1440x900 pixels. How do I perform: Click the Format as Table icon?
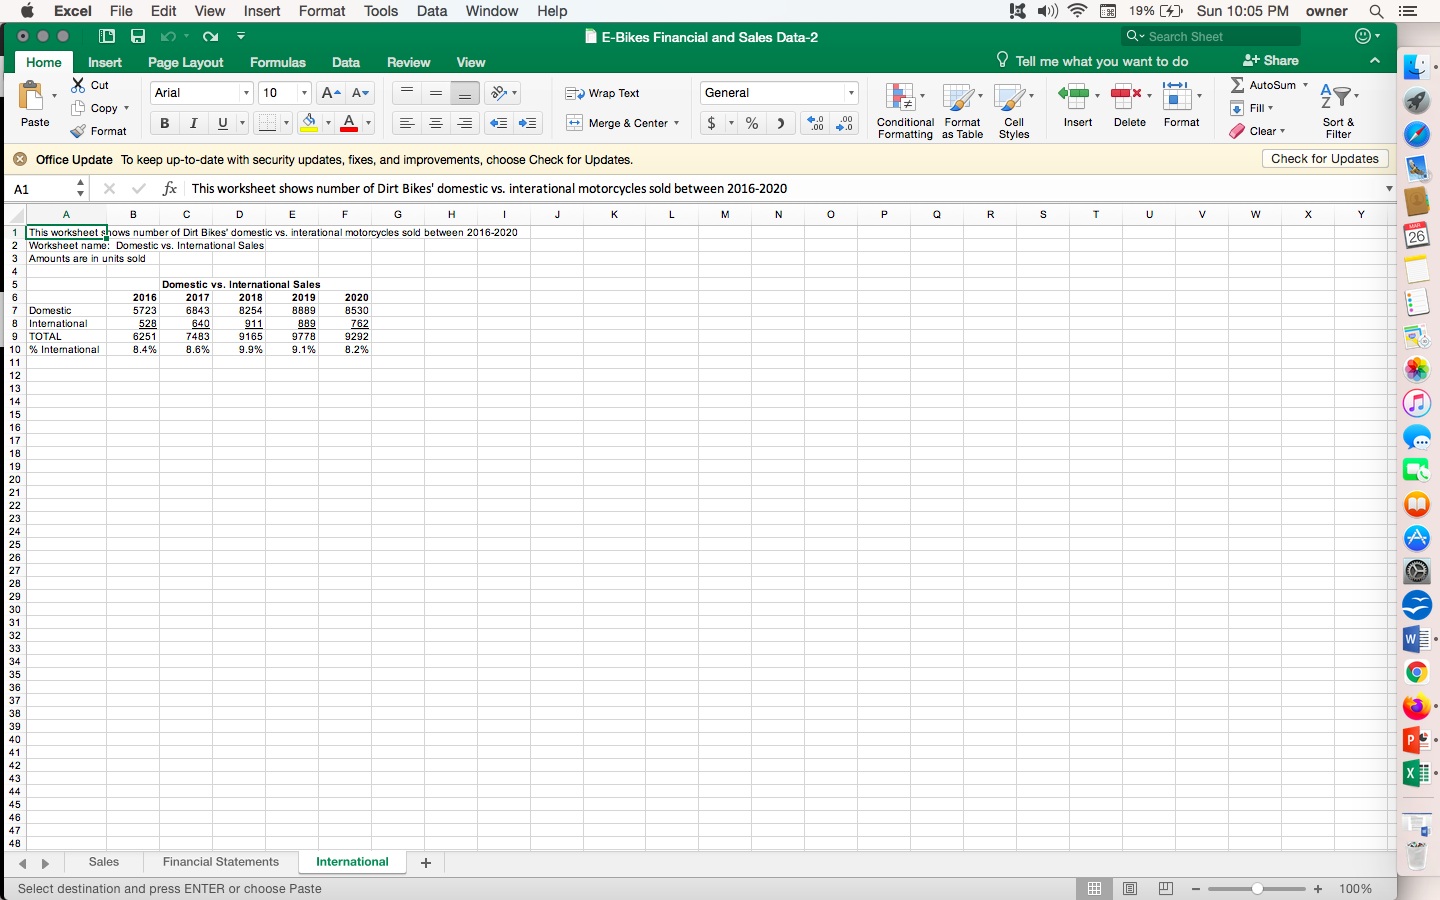(x=962, y=110)
